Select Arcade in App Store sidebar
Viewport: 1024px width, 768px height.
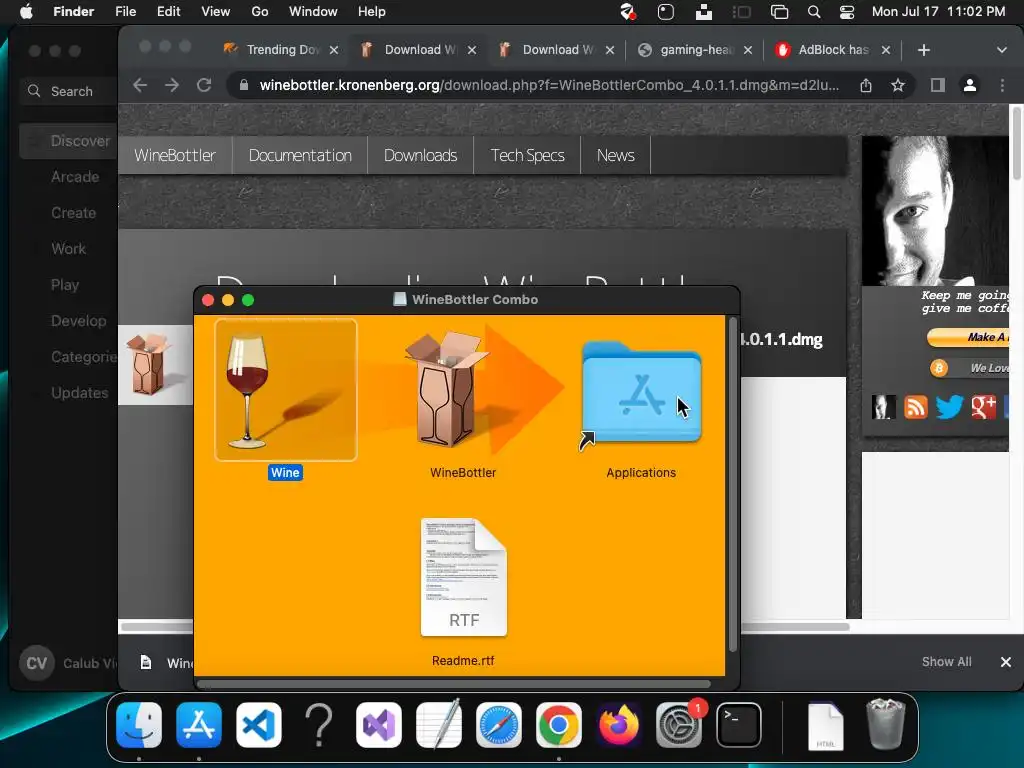75,176
